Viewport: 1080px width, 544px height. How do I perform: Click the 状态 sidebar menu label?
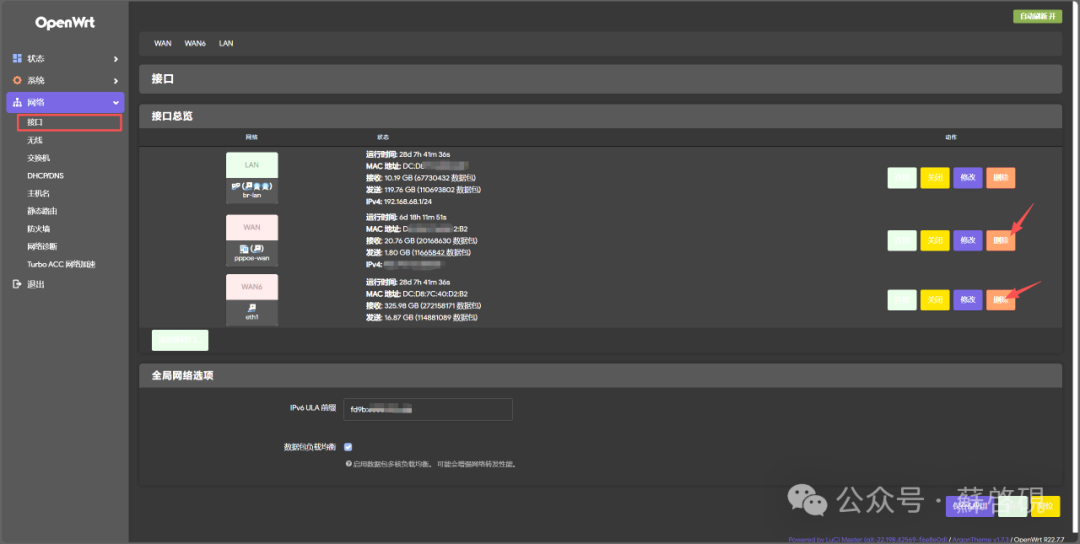pos(36,59)
